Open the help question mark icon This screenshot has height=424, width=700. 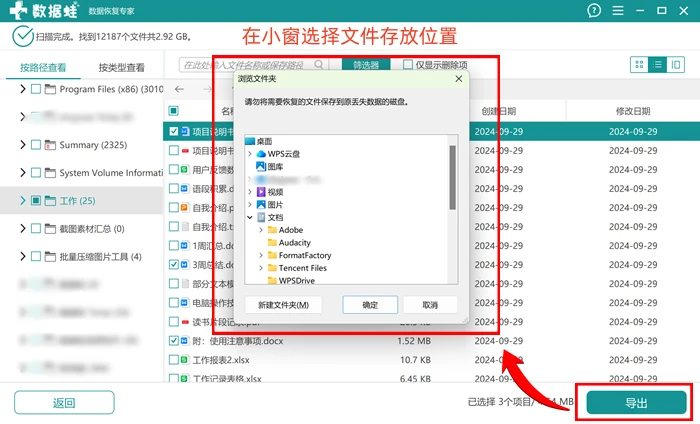tap(594, 10)
